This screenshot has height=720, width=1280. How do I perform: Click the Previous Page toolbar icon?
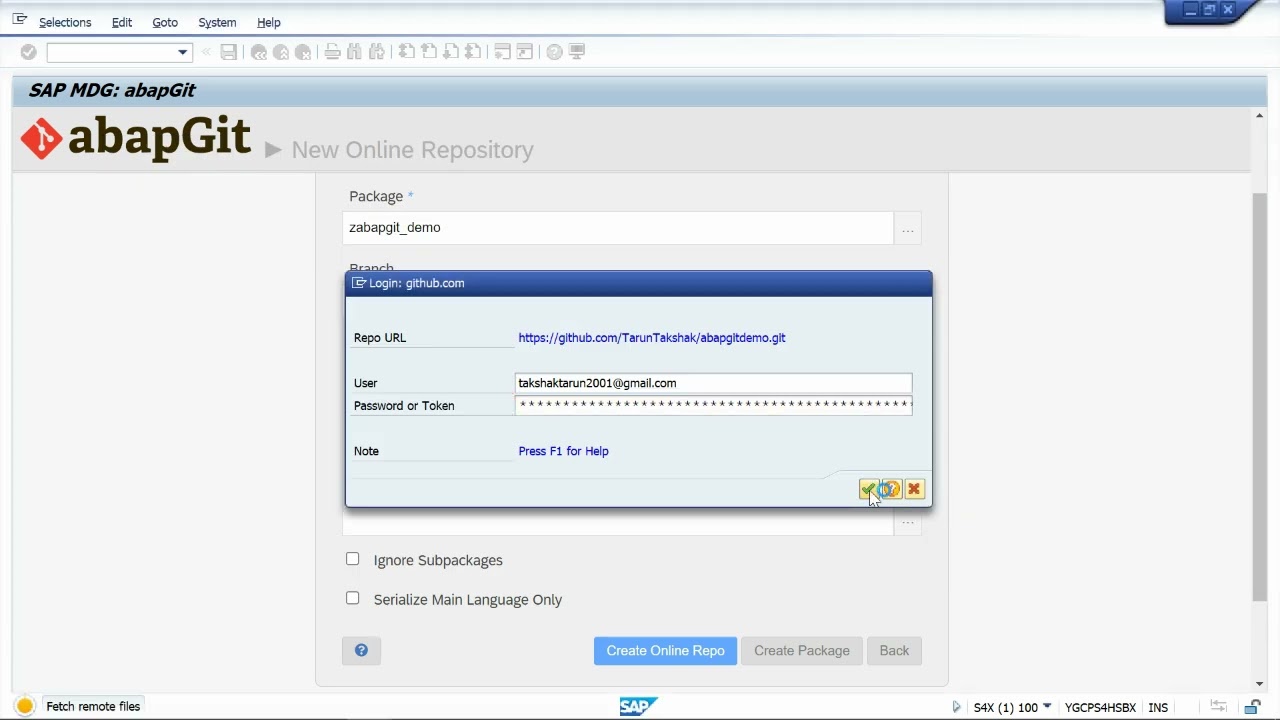(x=428, y=52)
